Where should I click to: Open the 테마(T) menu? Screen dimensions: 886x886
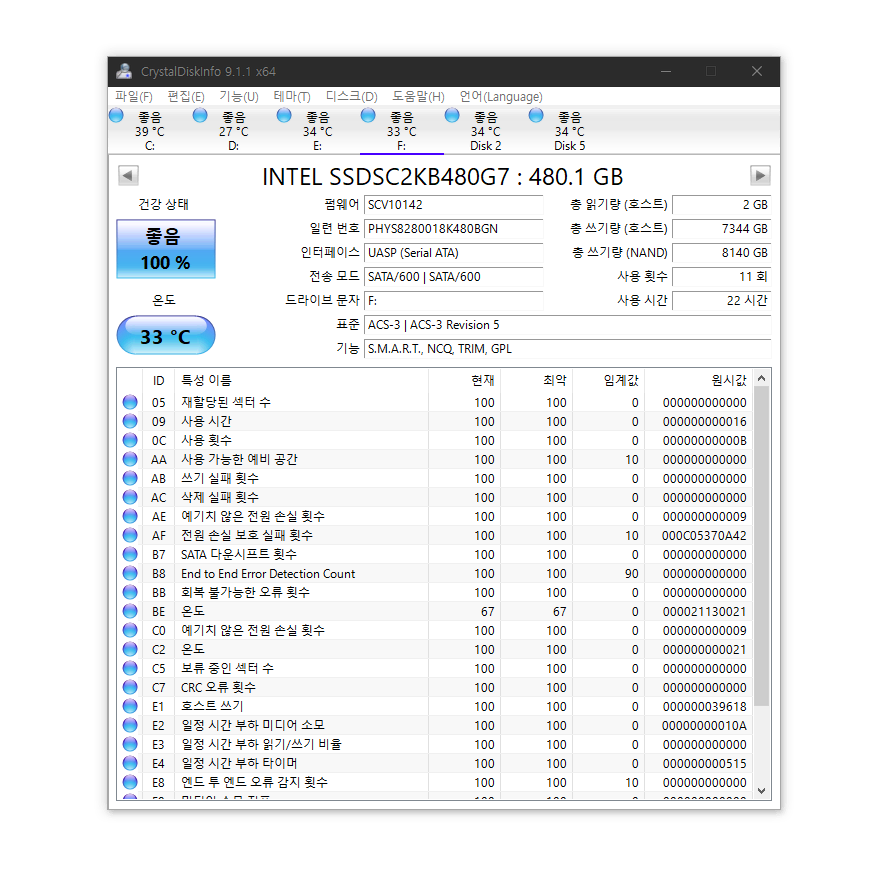coord(292,97)
